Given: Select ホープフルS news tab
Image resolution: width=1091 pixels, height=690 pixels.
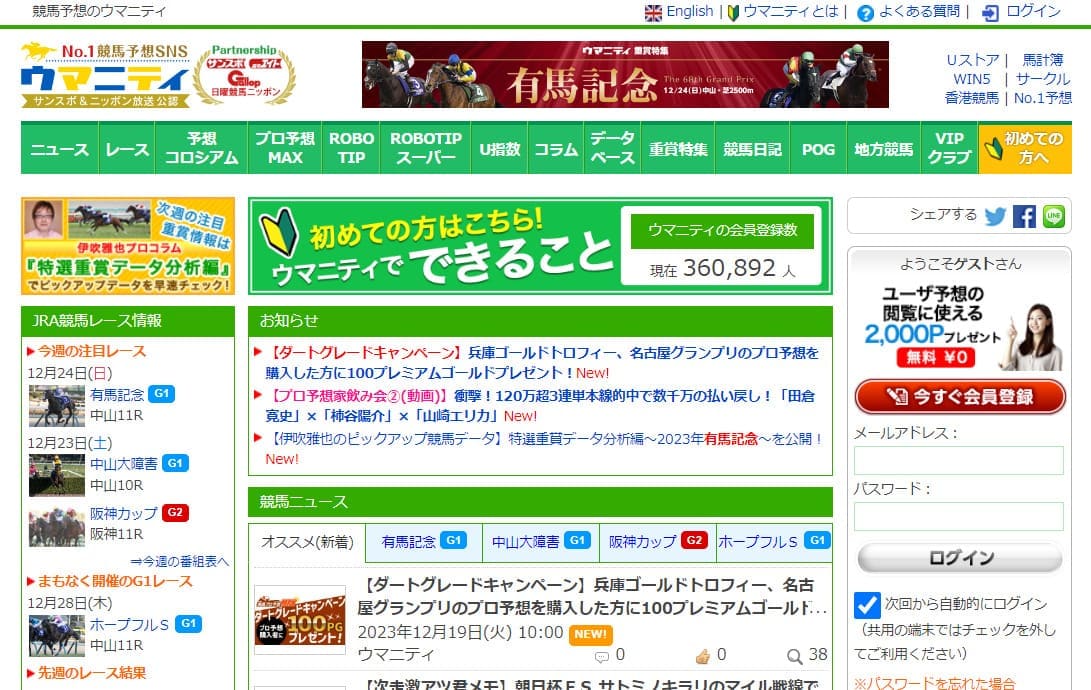Looking at the screenshot, I should 774,543.
